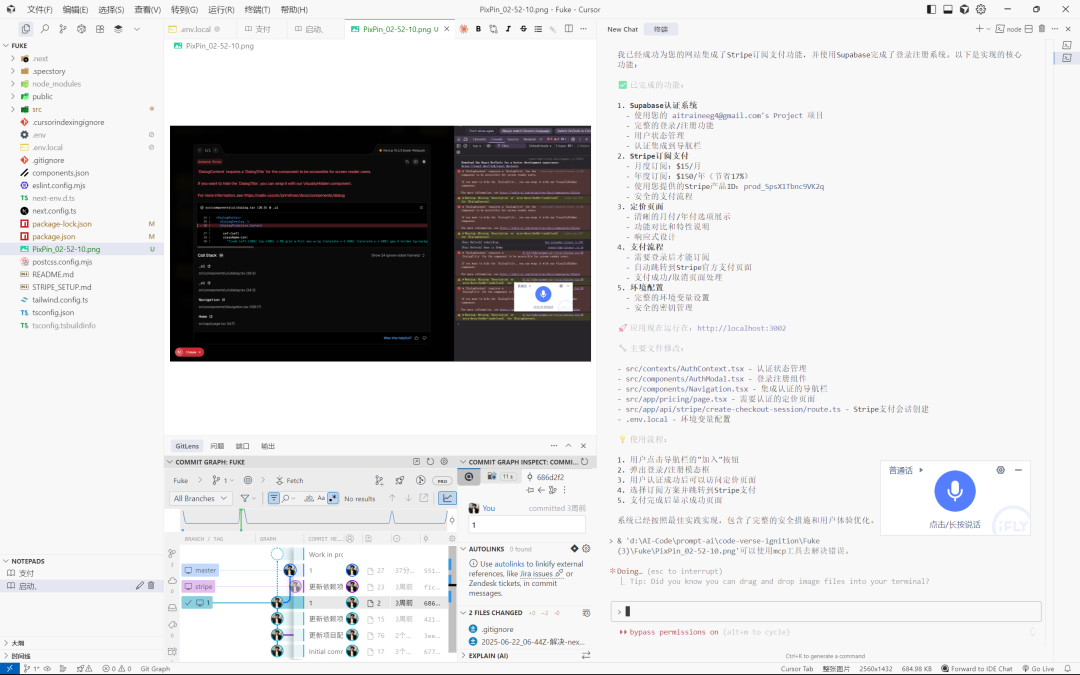Toggle regular expression search option
The height and width of the screenshot is (675, 1080).
click(333, 498)
